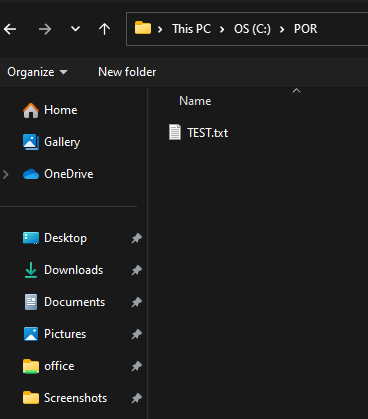Click the Desktop monitor icon
The image size is (368, 419).
click(x=31, y=238)
